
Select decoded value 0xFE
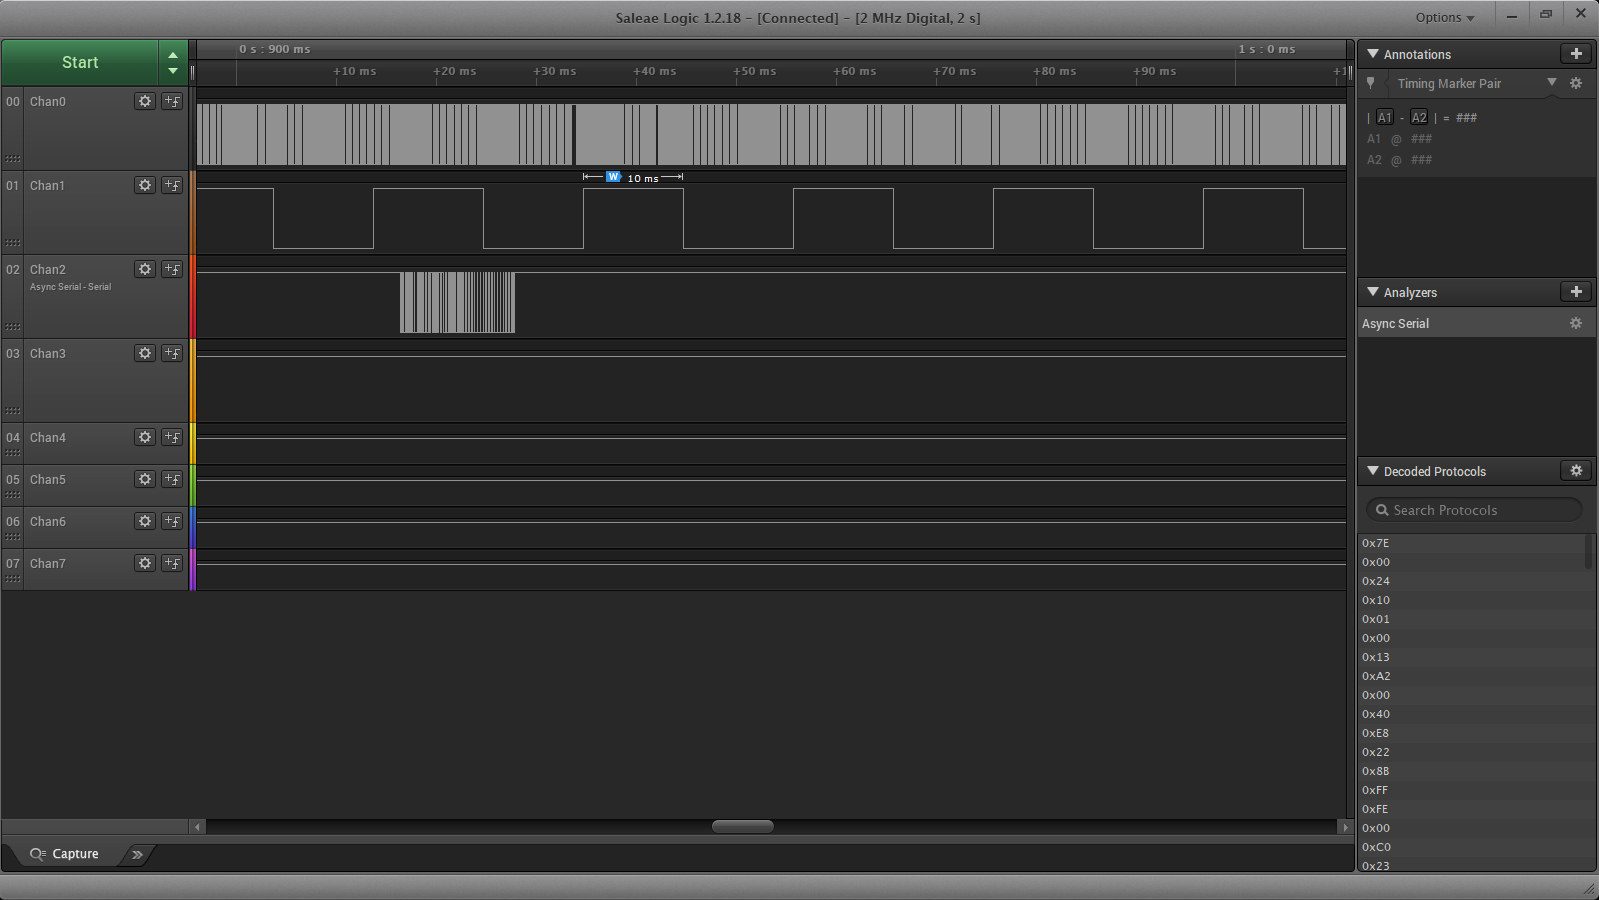tap(1375, 809)
